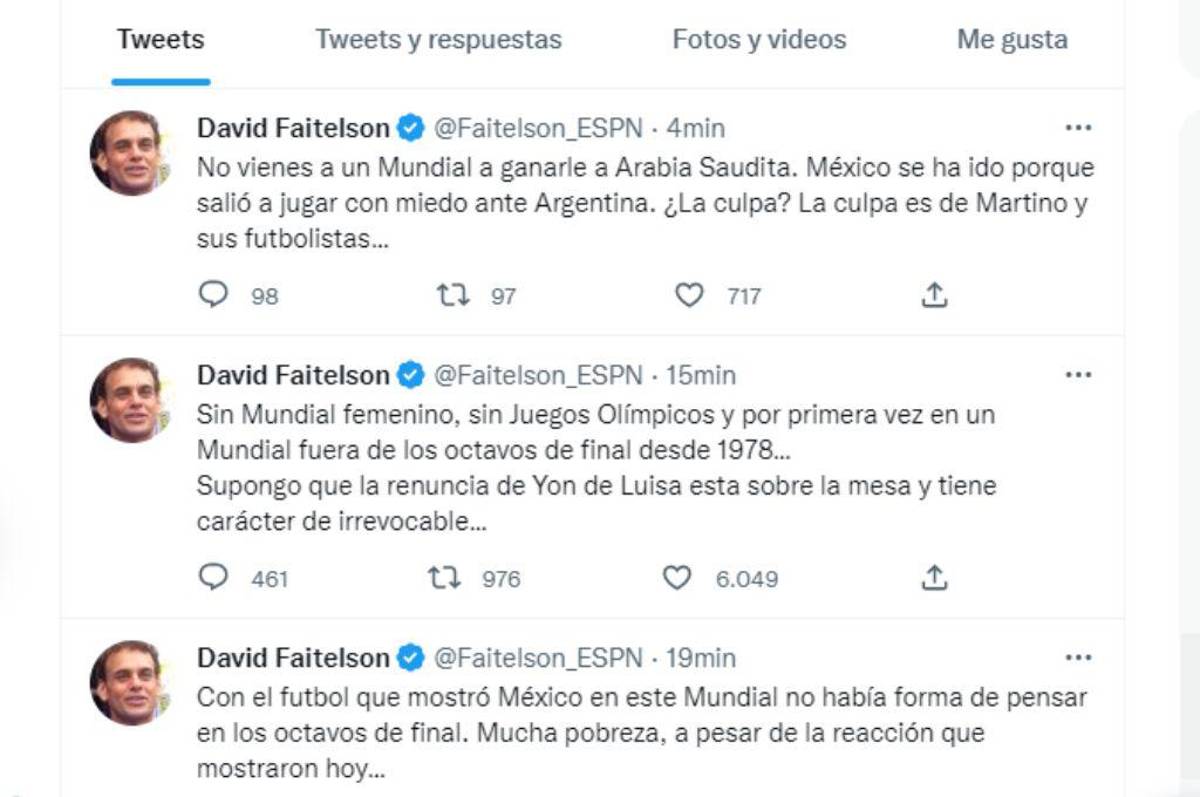Share the 4min Arabia Saudita tweet

[x=933, y=295]
